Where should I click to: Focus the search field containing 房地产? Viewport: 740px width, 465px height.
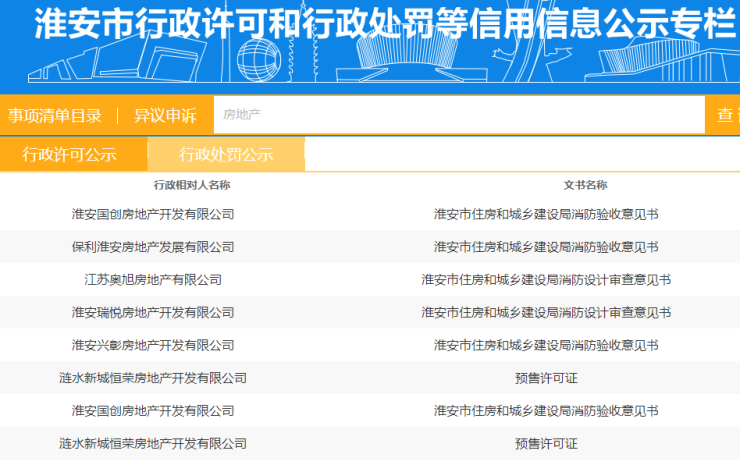(x=458, y=115)
